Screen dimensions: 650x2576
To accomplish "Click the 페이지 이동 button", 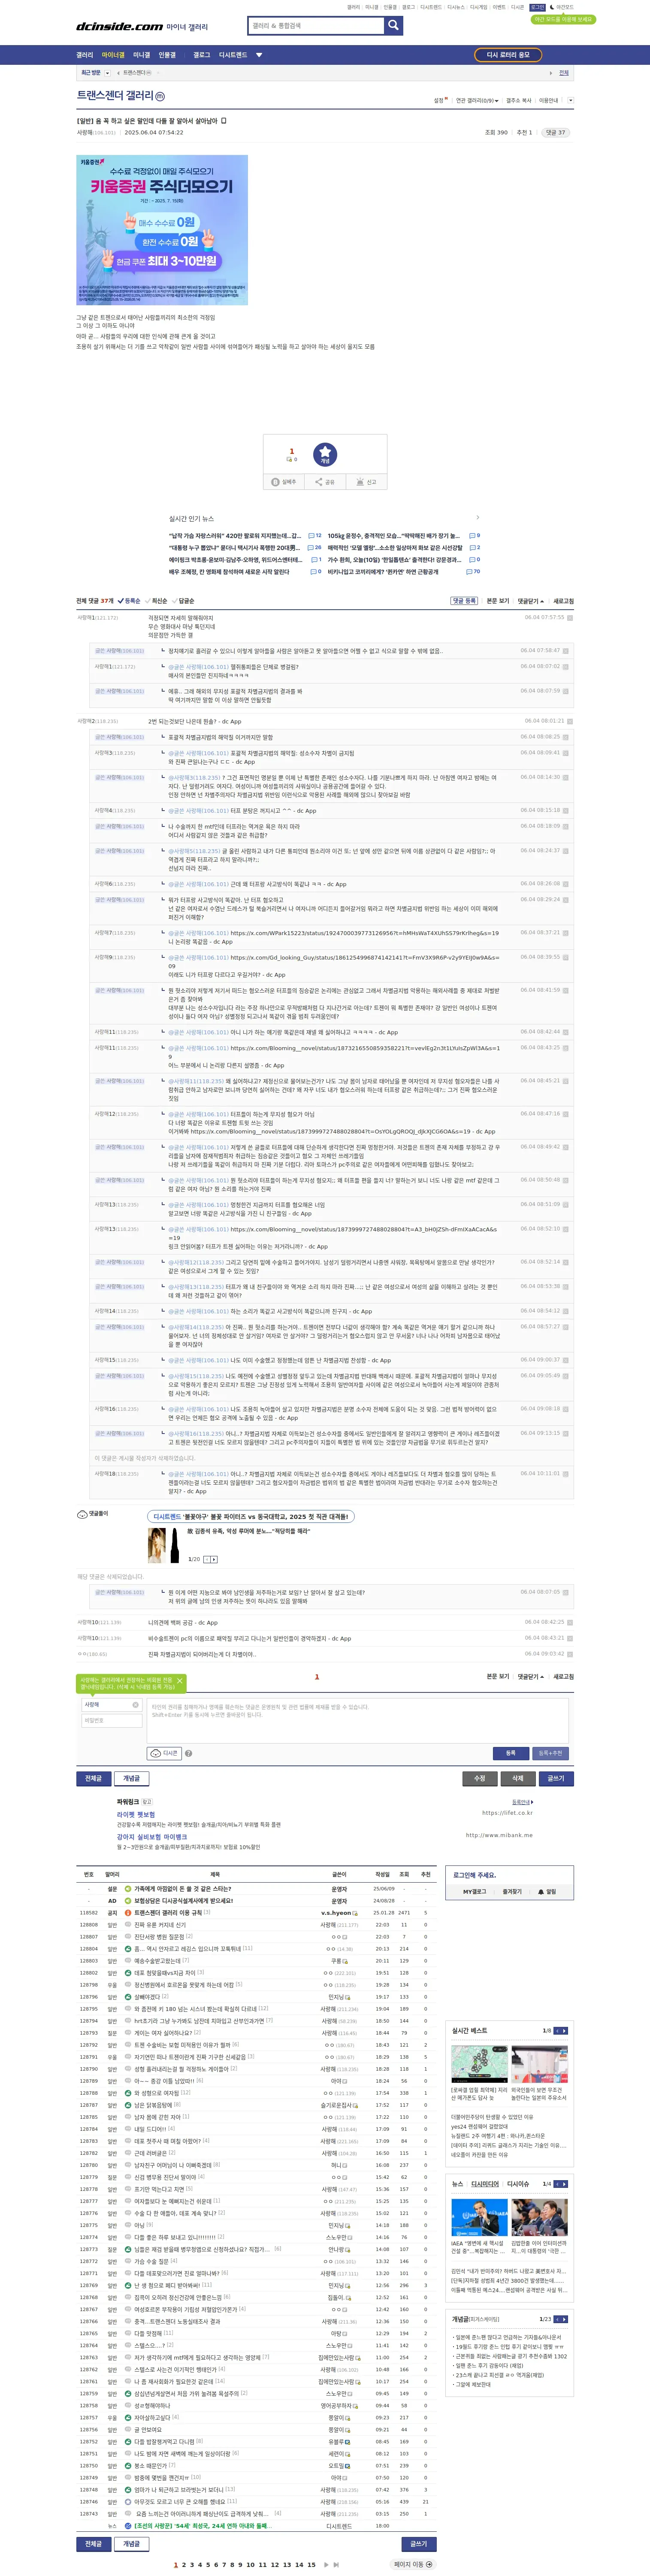I will [x=413, y=2565].
